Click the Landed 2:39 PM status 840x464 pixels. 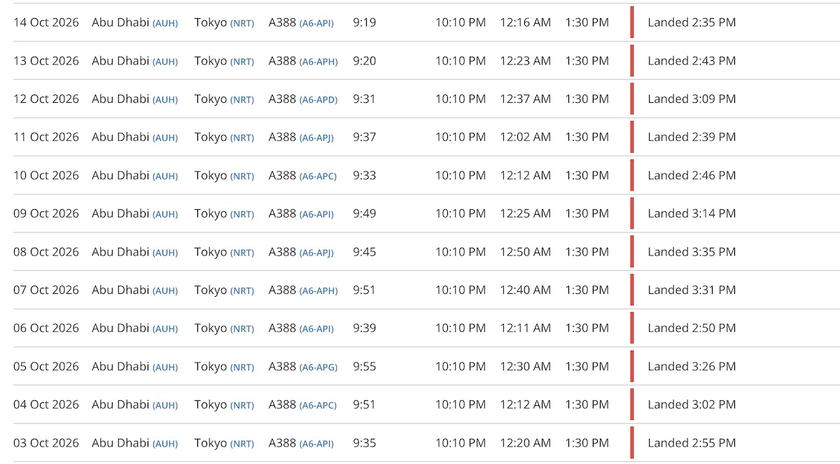point(692,137)
